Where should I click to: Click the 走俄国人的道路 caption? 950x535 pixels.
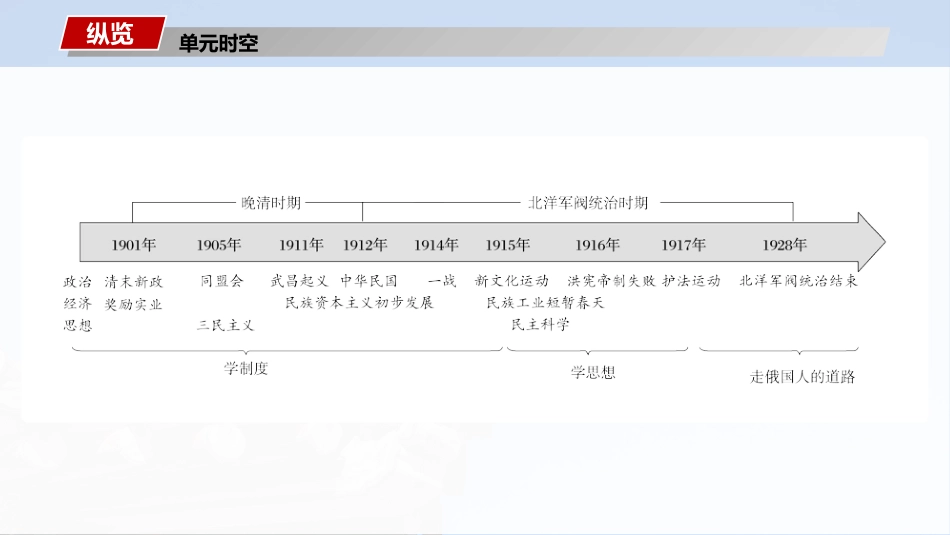(803, 377)
